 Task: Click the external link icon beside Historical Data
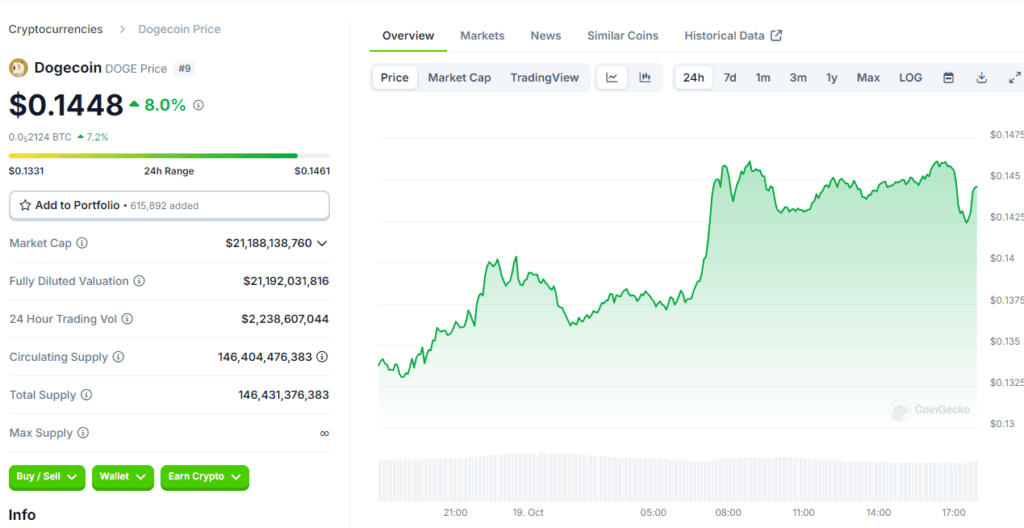[776, 36]
